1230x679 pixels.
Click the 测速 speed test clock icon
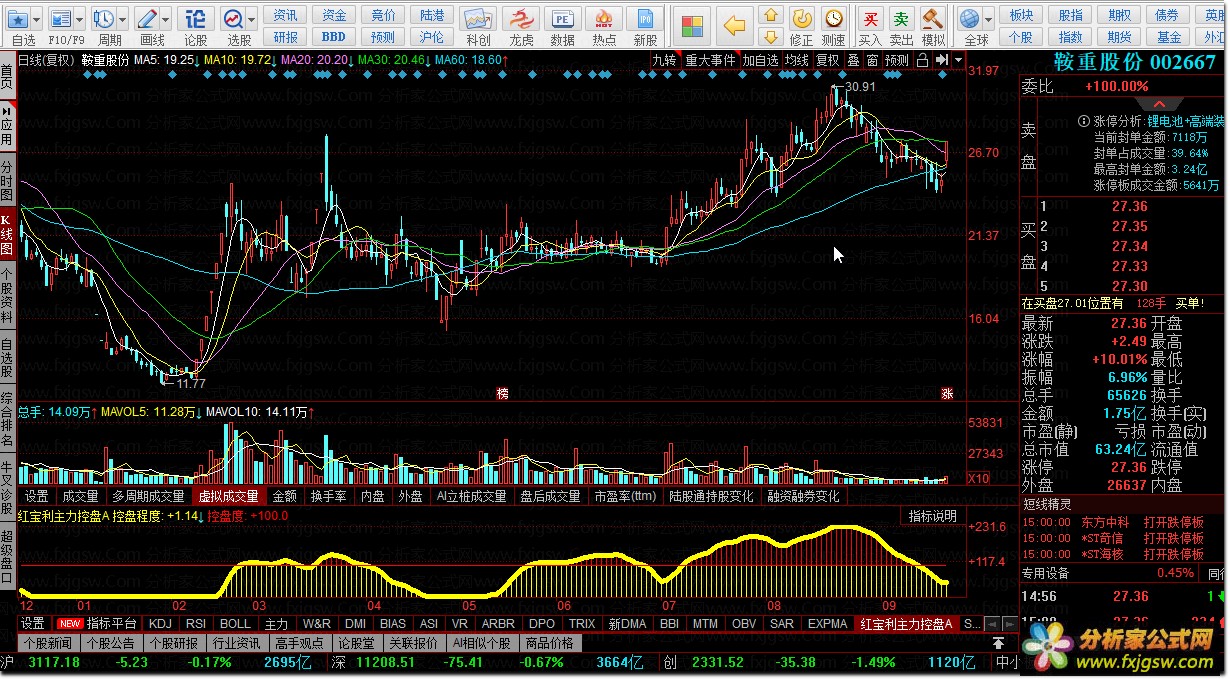click(x=833, y=17)
